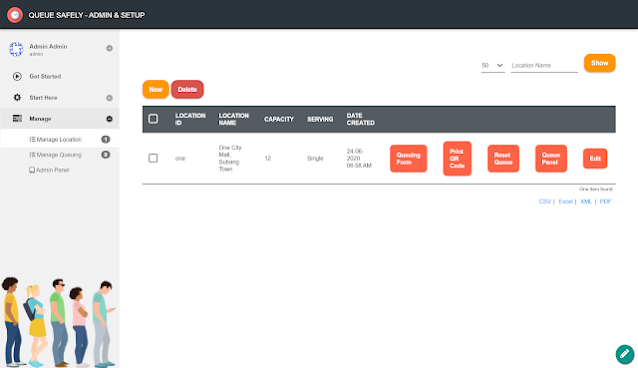Viewport: 638px width, 368px height.
Task: Click the Print QR Code button
Action: click(457, 158)
